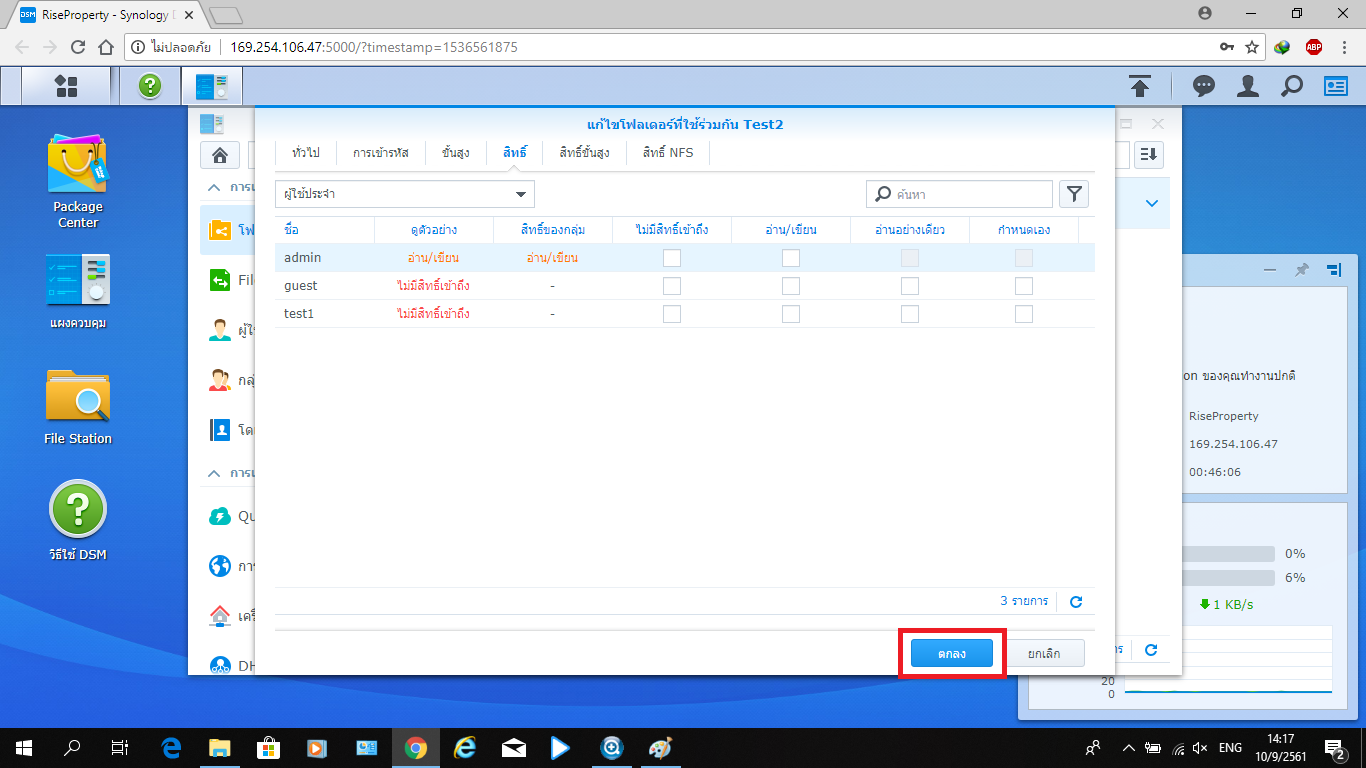
Task: Refresh the permissions list
Action: click(1076, 602)
